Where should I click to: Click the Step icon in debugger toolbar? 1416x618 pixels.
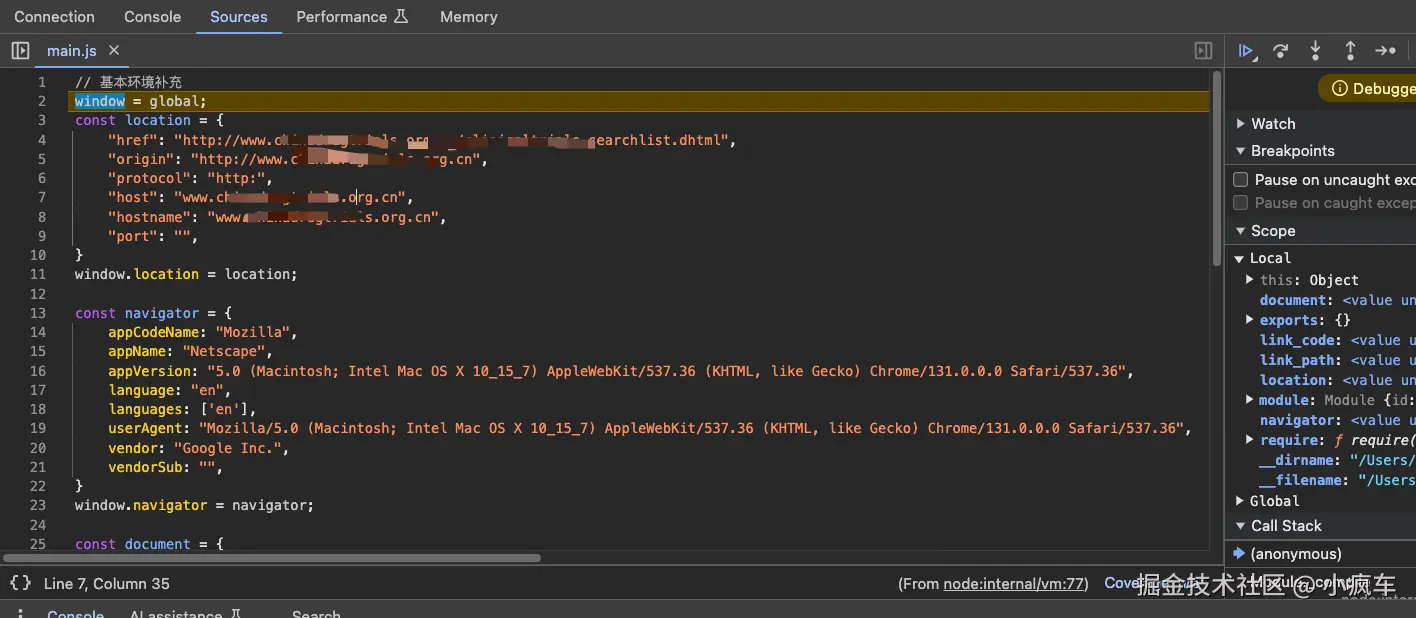click(1385, 51)
